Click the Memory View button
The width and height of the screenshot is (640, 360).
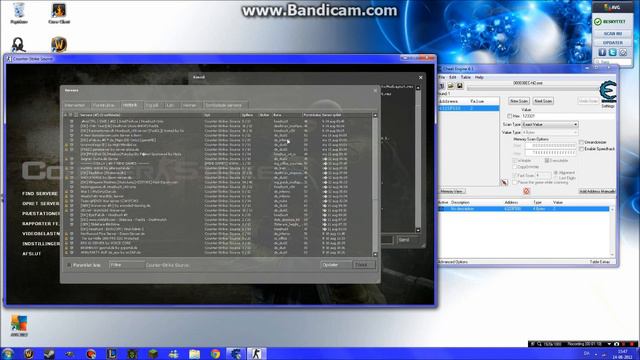tap(452, 191)
